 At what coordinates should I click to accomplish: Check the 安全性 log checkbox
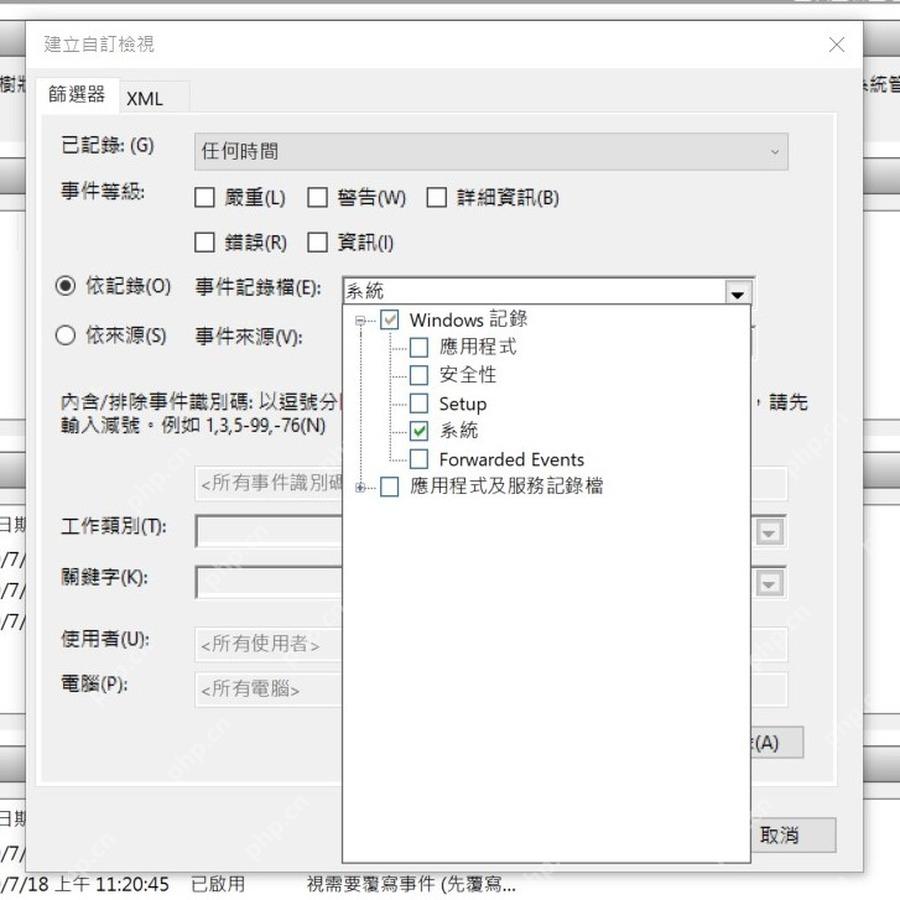419,375
